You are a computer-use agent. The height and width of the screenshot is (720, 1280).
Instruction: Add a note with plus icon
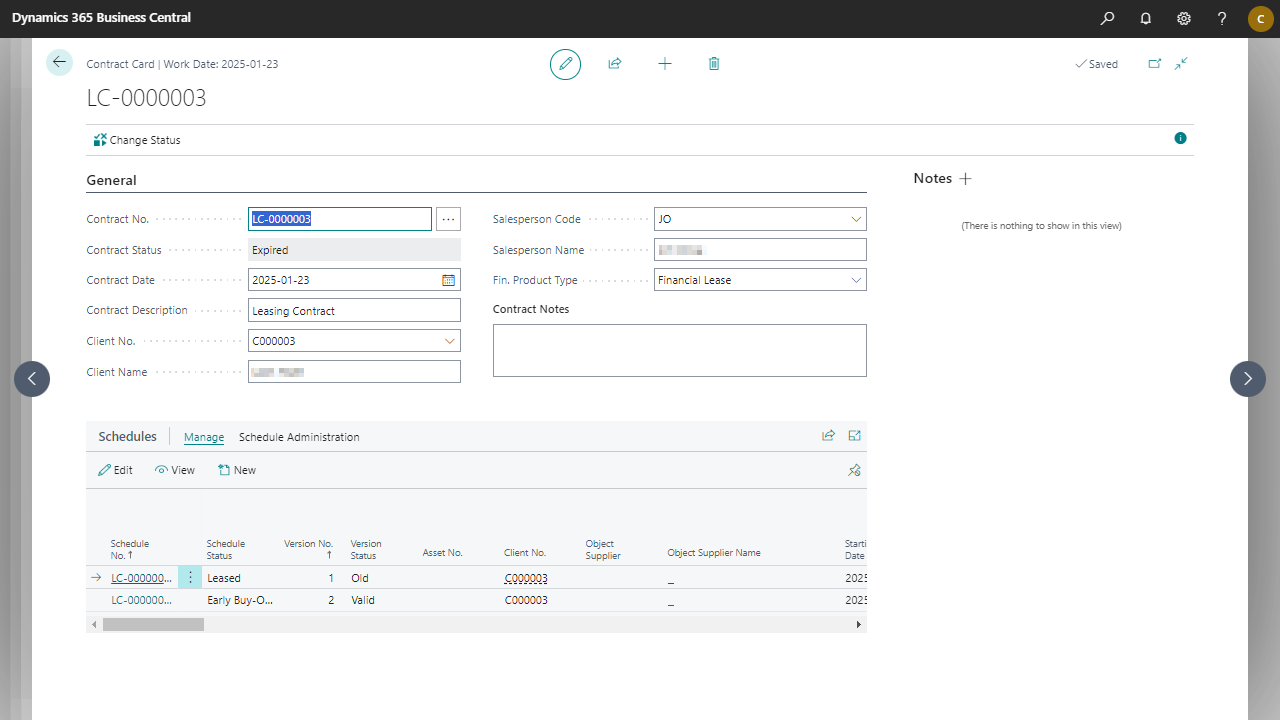965,179
